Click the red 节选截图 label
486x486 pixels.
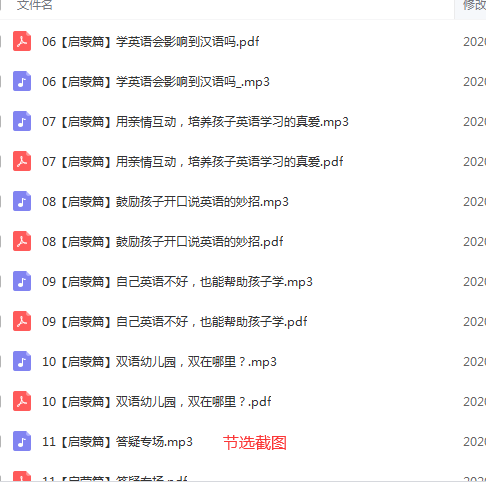pyautogui.click(x=255, y=443)
